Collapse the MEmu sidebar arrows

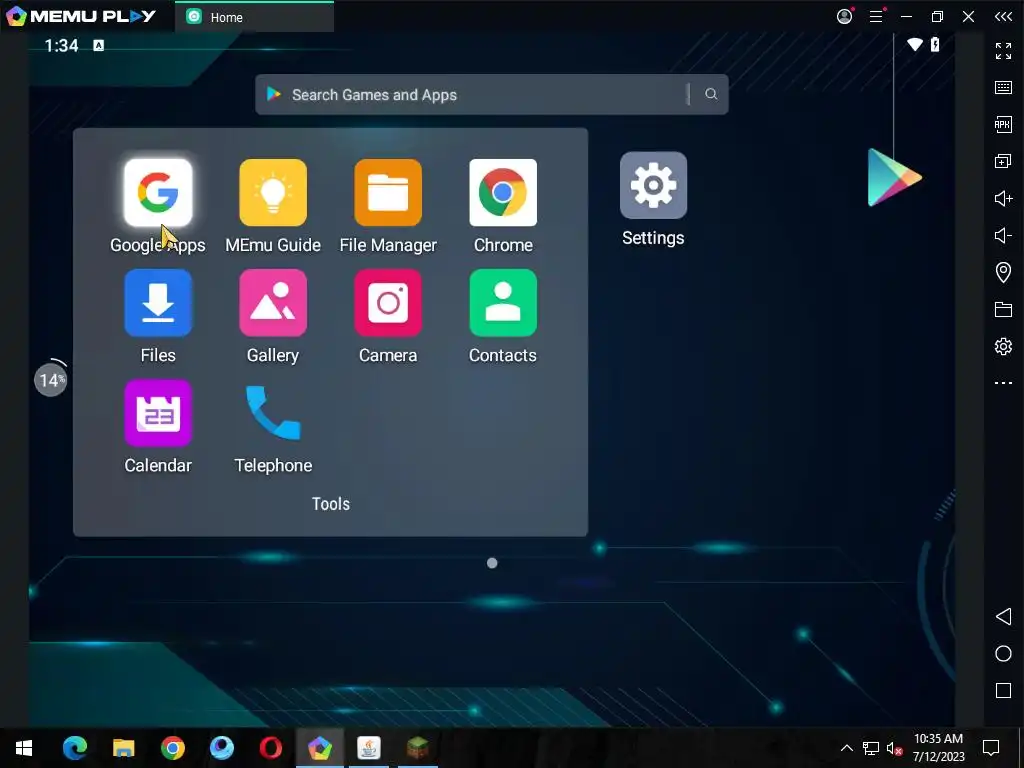tap(1003, 17)
